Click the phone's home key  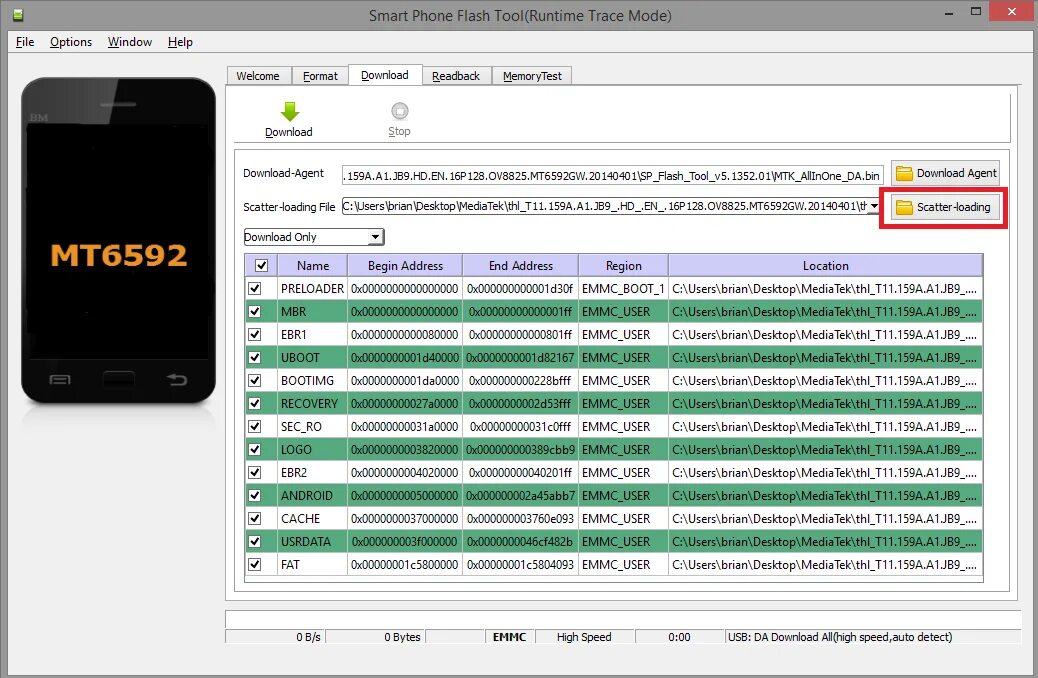(118, 379)
